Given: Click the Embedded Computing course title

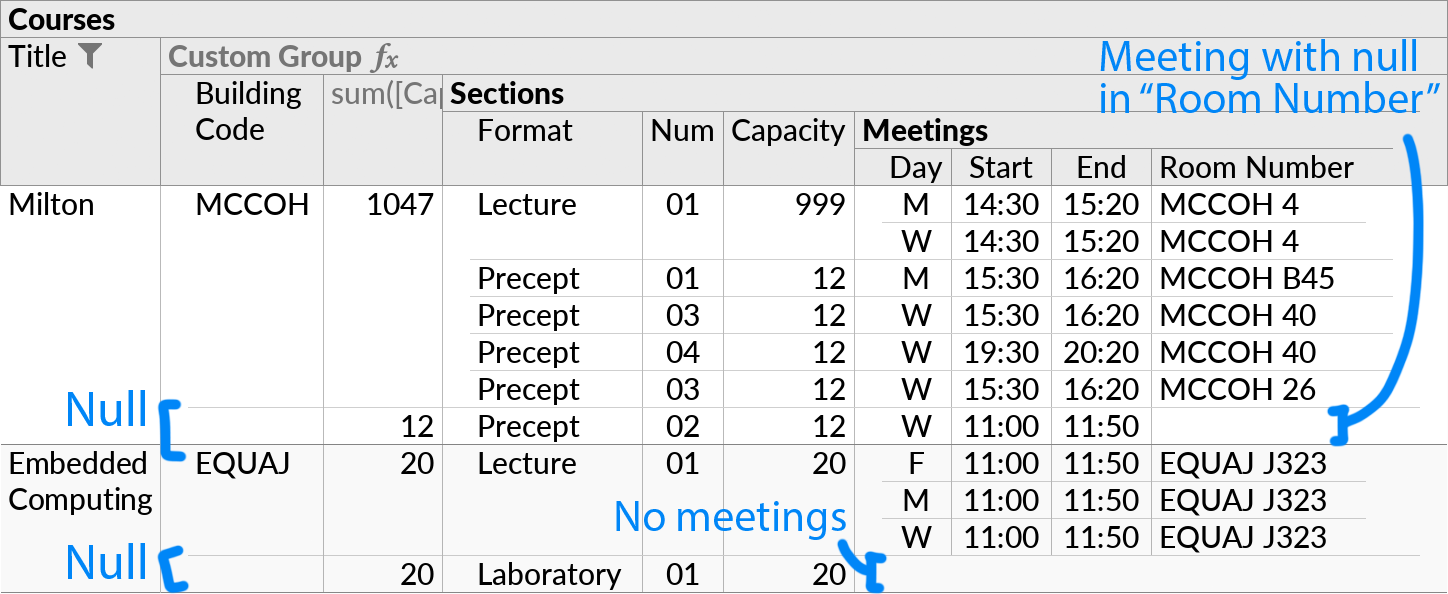Looking at the screenshot, I should [x=80, y=481].
